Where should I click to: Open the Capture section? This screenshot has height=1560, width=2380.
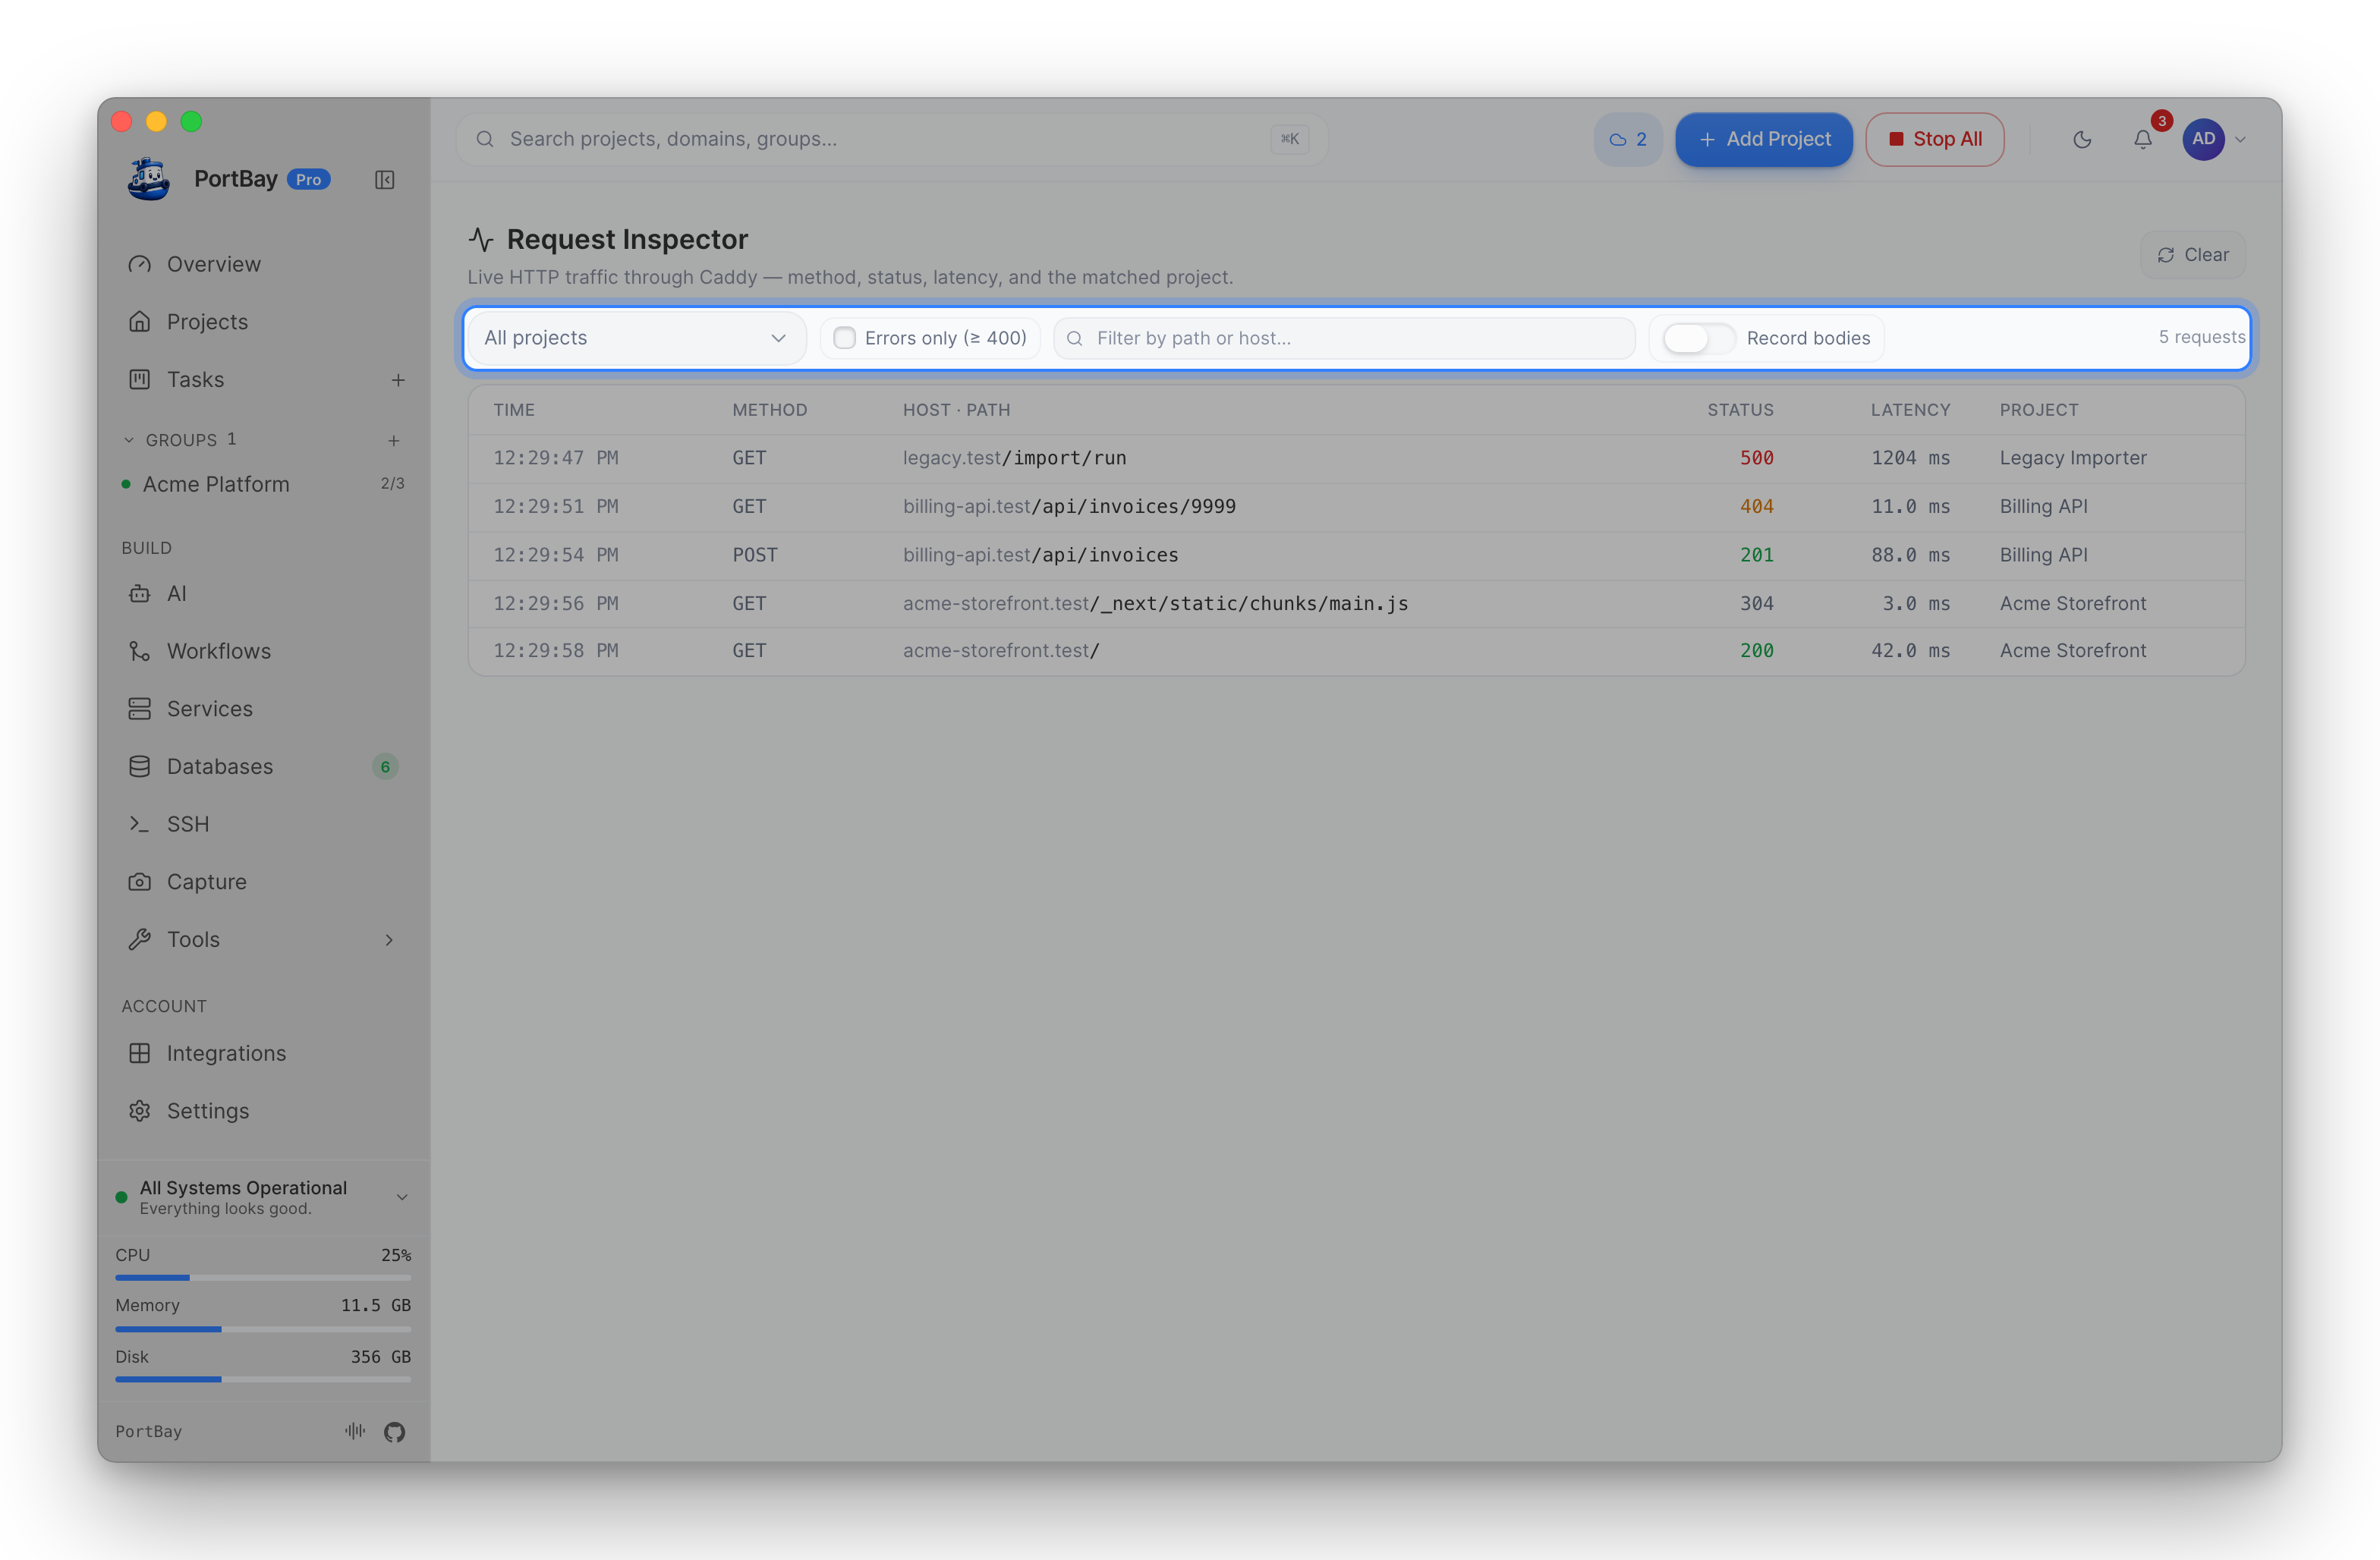264,882
